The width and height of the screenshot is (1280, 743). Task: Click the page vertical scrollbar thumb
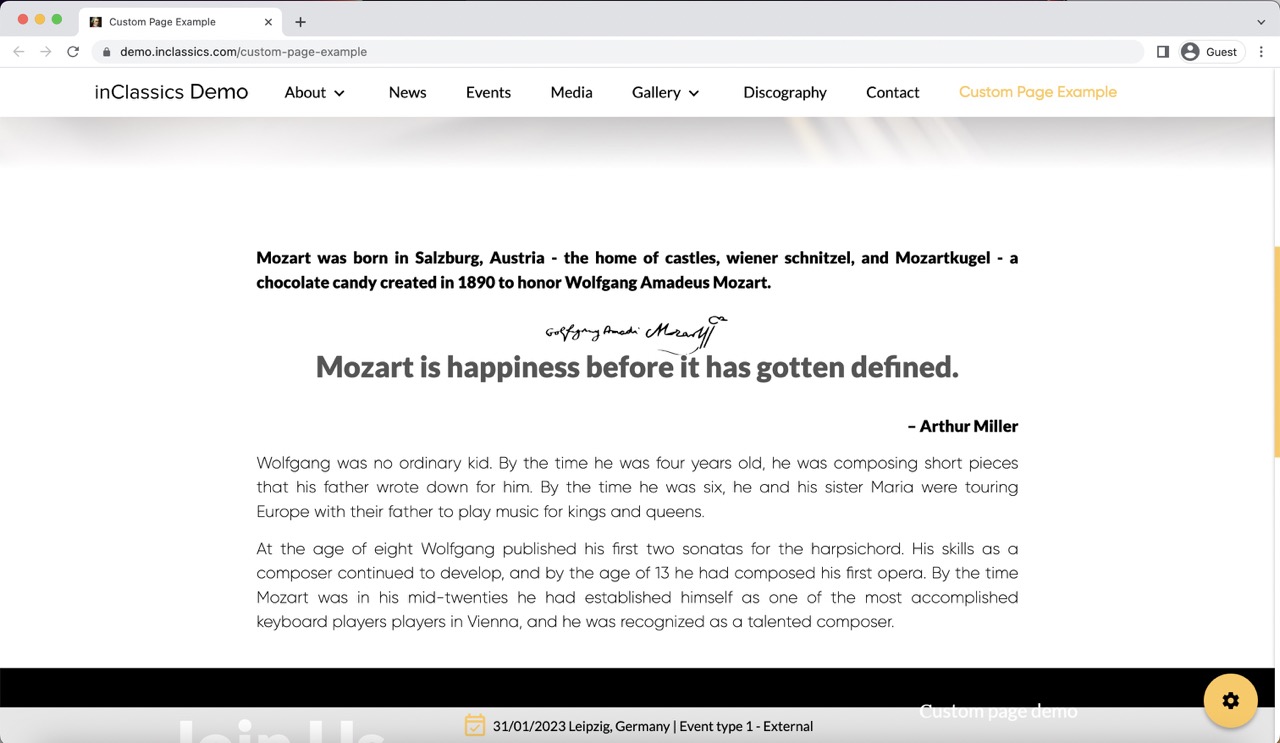(1276, 350)
